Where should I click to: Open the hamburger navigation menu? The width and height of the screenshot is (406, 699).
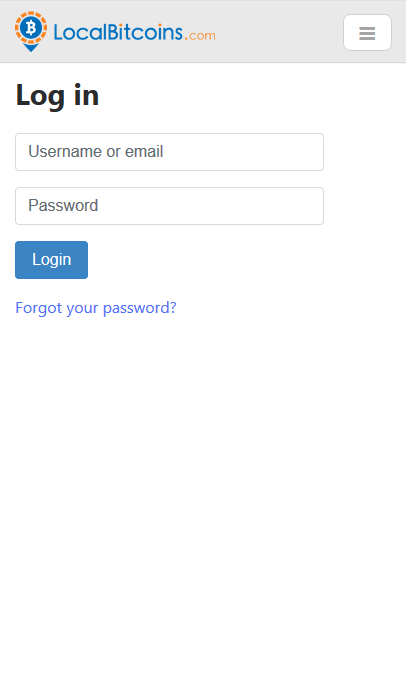367,33
